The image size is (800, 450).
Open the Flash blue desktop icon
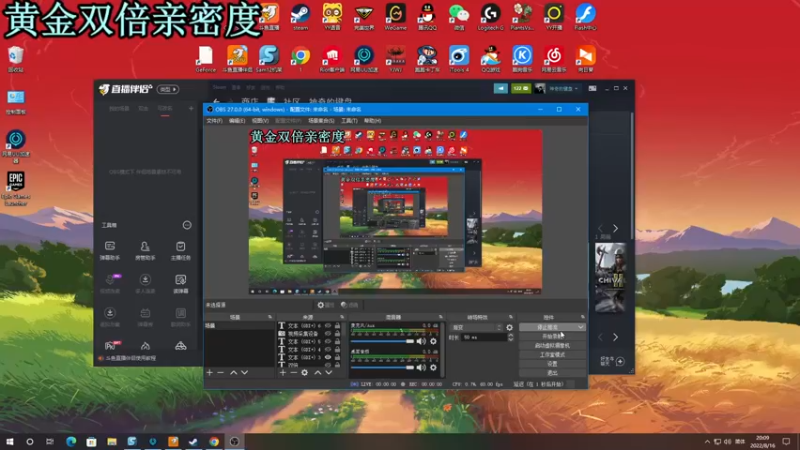tap(585, 16)
